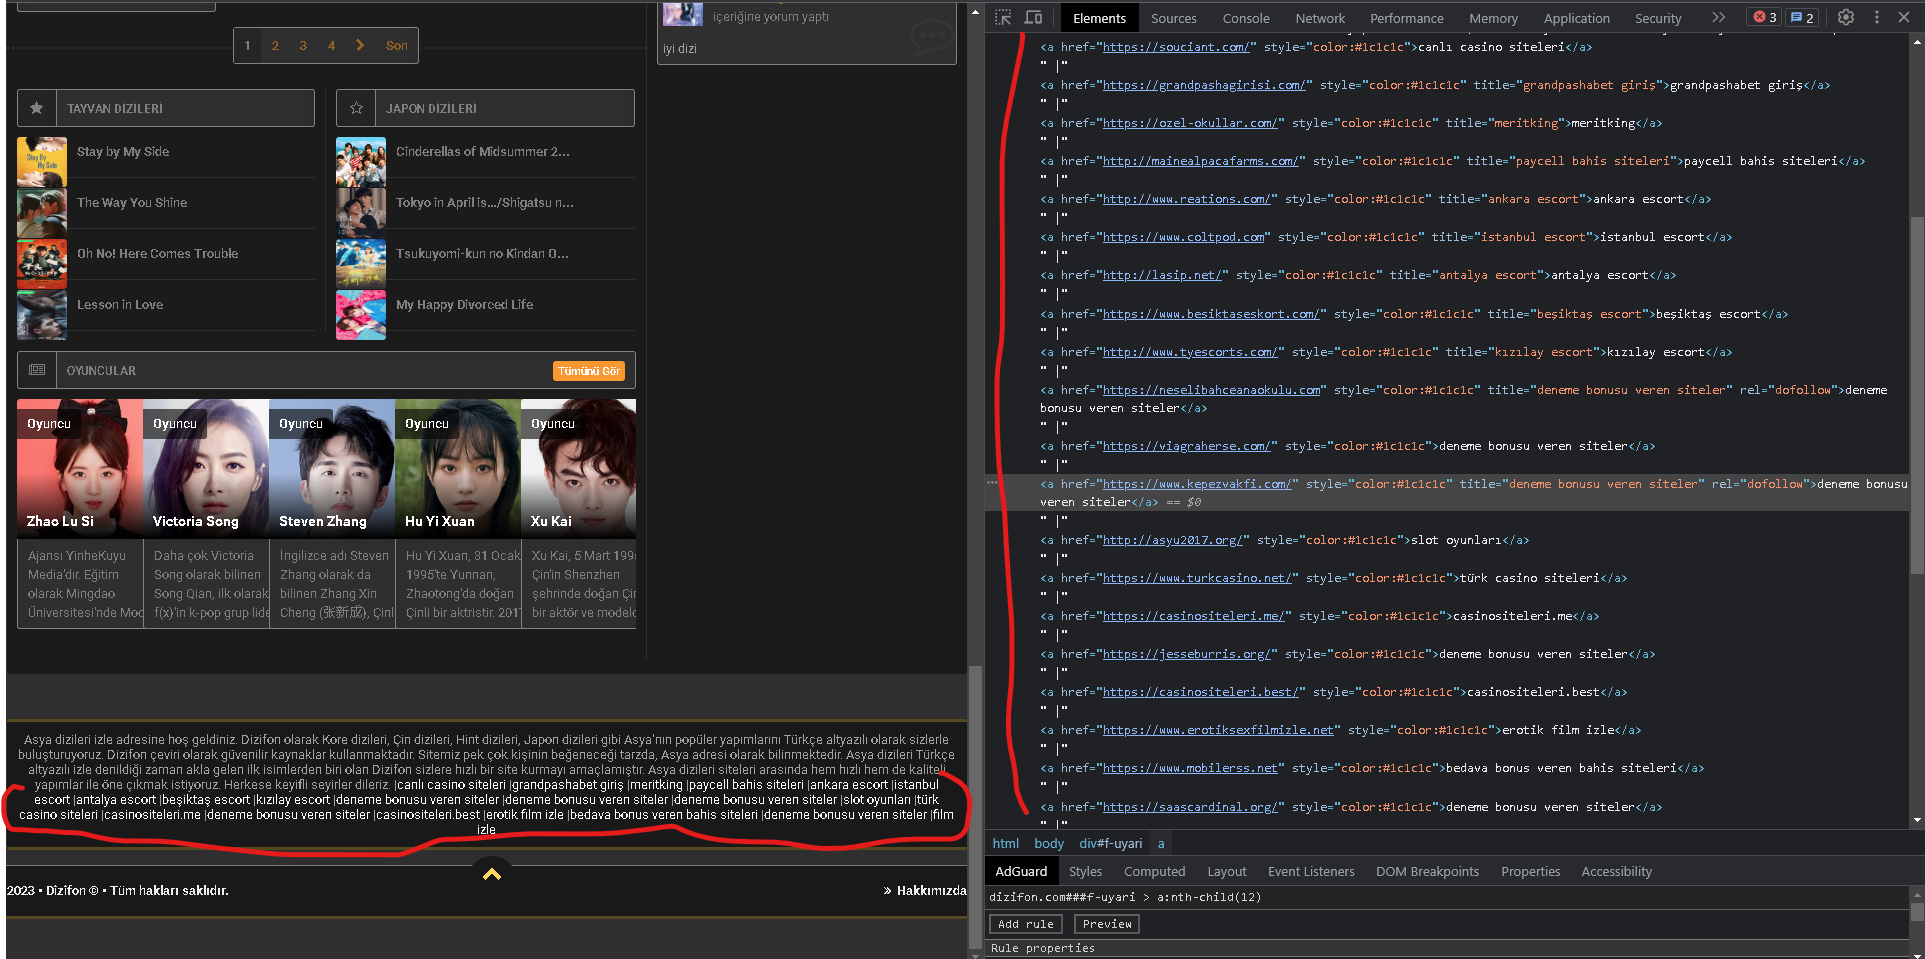Click the scroll-to-top arrow above the footer
The image size is (1925, 959).
(x=491, y=874)
